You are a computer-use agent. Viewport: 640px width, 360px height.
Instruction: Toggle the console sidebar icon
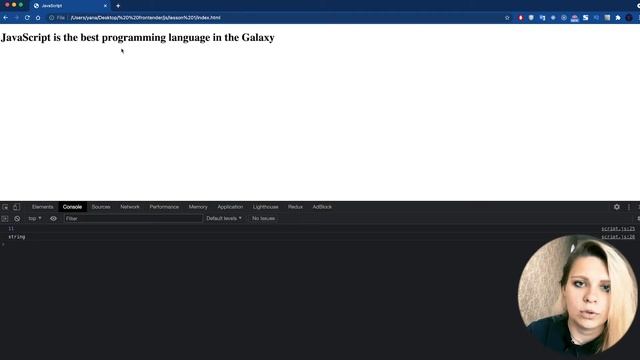click(5, 218)
